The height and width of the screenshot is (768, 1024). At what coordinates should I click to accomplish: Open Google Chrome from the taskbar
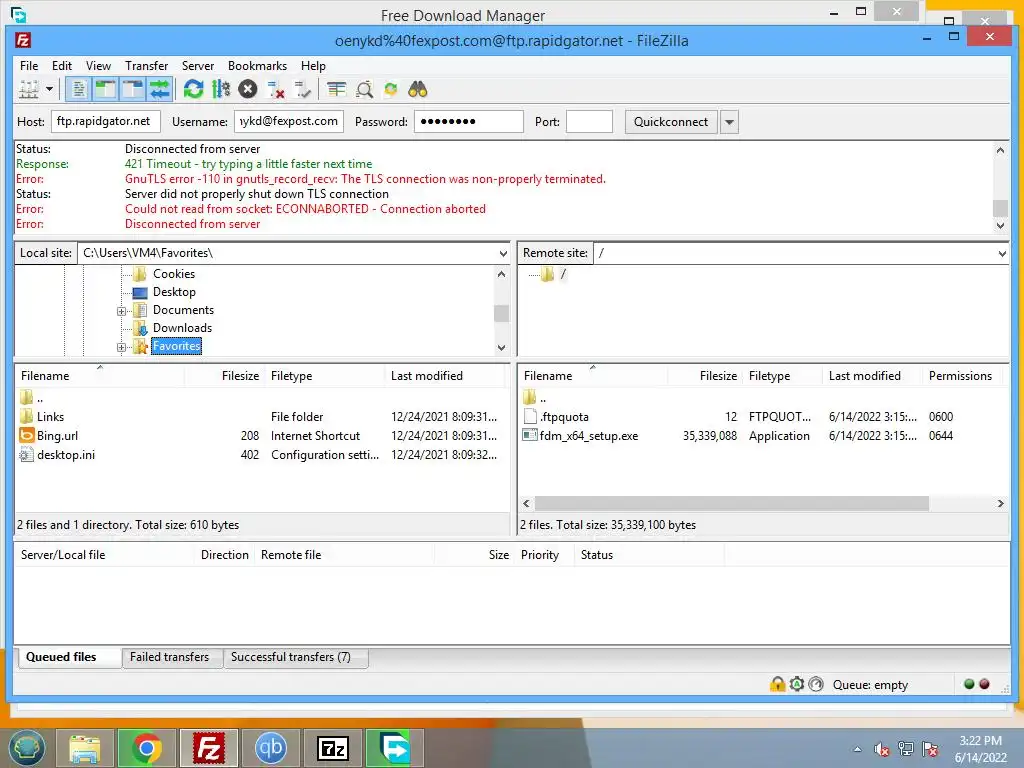tap(146, 748)
